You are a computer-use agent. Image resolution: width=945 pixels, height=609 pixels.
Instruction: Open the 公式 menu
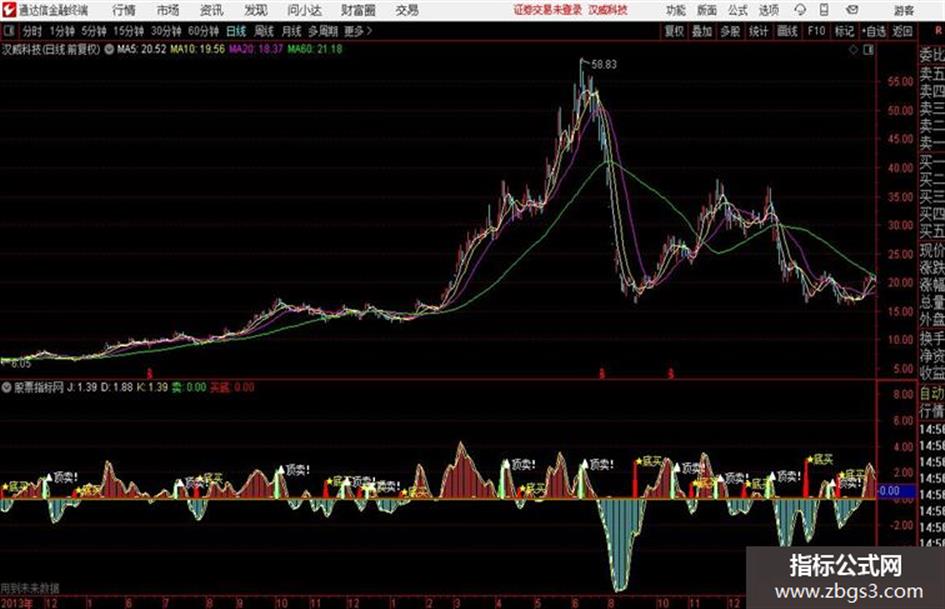pos(738,10)
